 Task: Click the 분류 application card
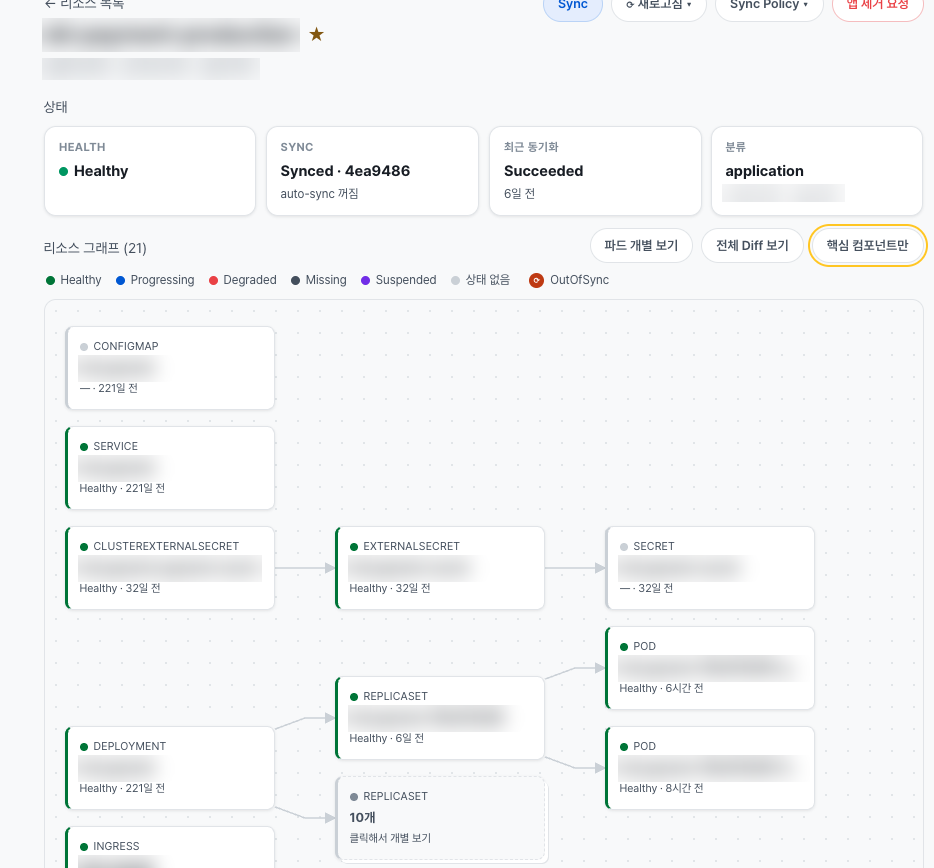pyautogui.click(x=817, y=171)
